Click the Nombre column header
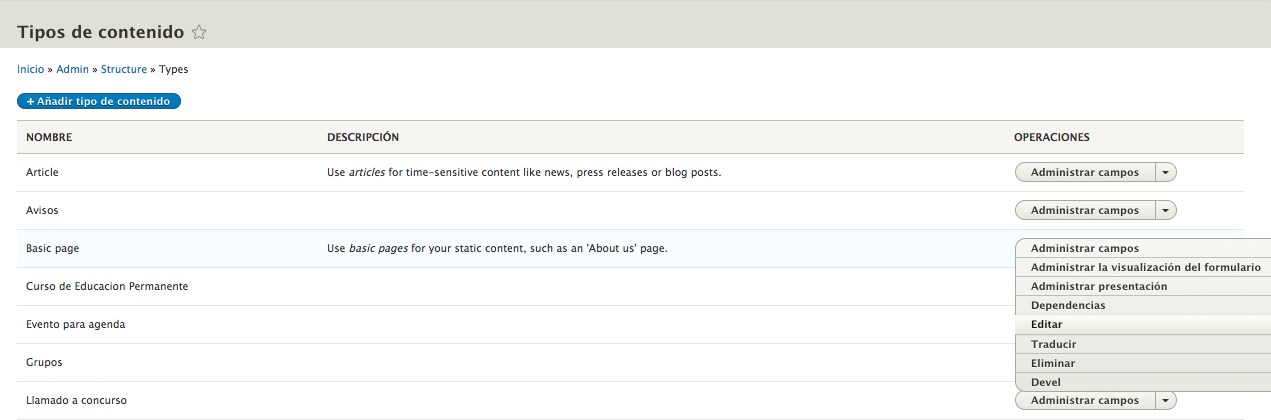The height and width of the screenshot is (420, 1271). 49,137
